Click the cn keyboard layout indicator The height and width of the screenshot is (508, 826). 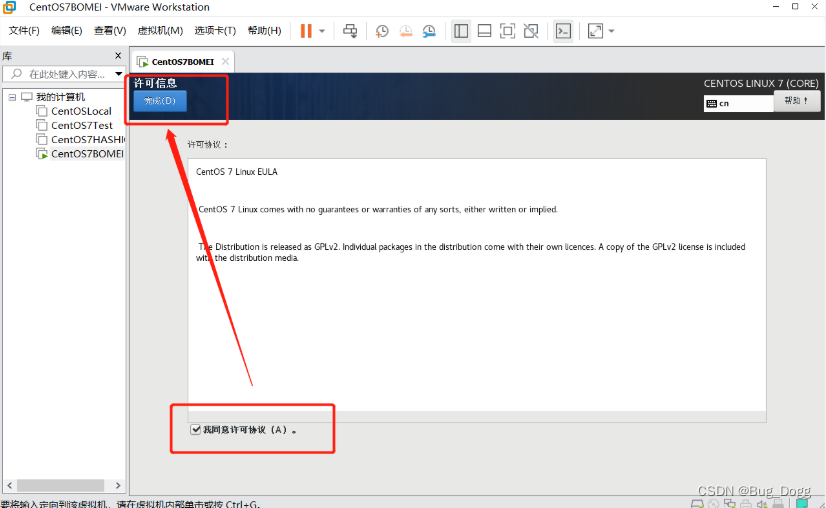(739, 103)
